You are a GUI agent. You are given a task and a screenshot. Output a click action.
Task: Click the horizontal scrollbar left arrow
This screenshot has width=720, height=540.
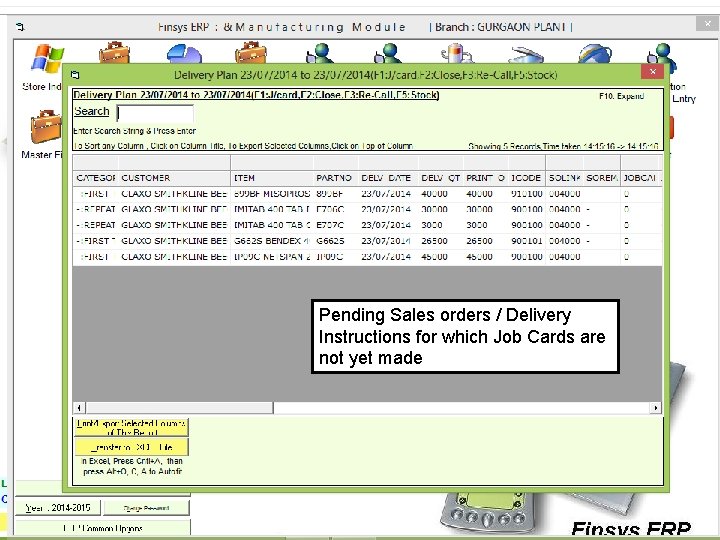79,408
